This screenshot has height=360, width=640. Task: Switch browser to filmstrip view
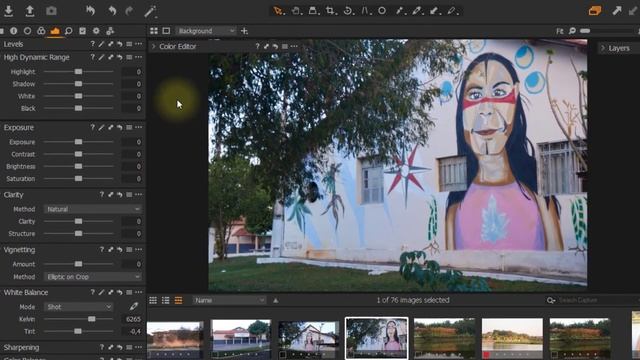tap(178, 300)
